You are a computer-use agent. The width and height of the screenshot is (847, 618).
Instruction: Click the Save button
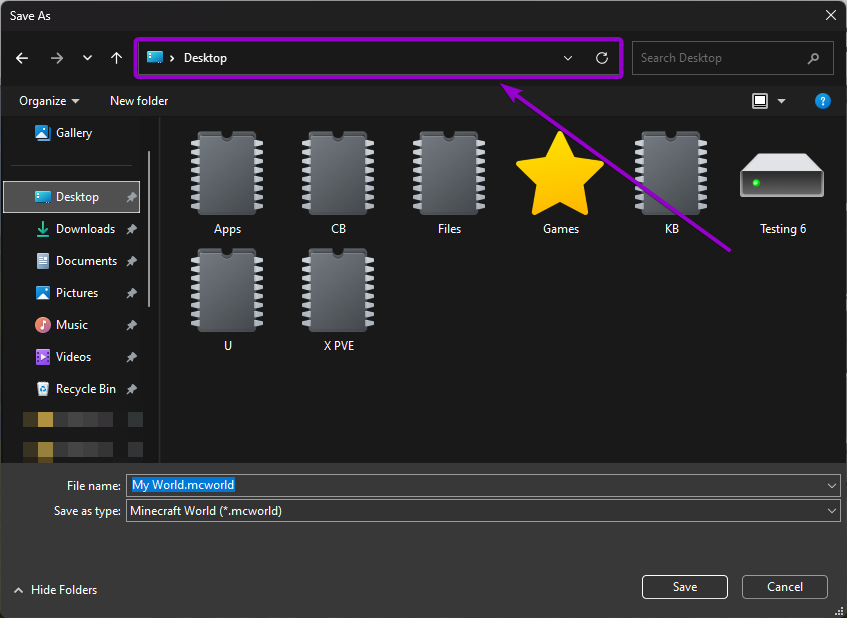(x=684, y=587)
